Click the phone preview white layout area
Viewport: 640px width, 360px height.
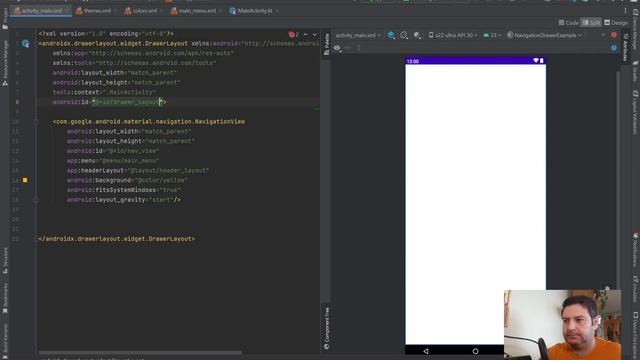[475, 204]
